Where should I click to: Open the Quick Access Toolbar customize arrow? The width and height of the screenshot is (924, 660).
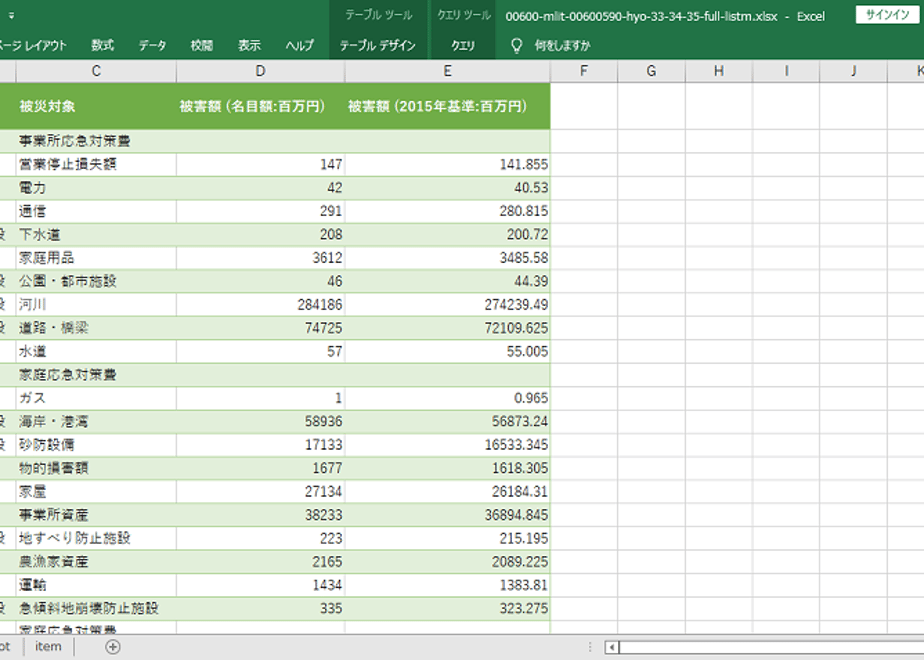click(x=11, y=16)
